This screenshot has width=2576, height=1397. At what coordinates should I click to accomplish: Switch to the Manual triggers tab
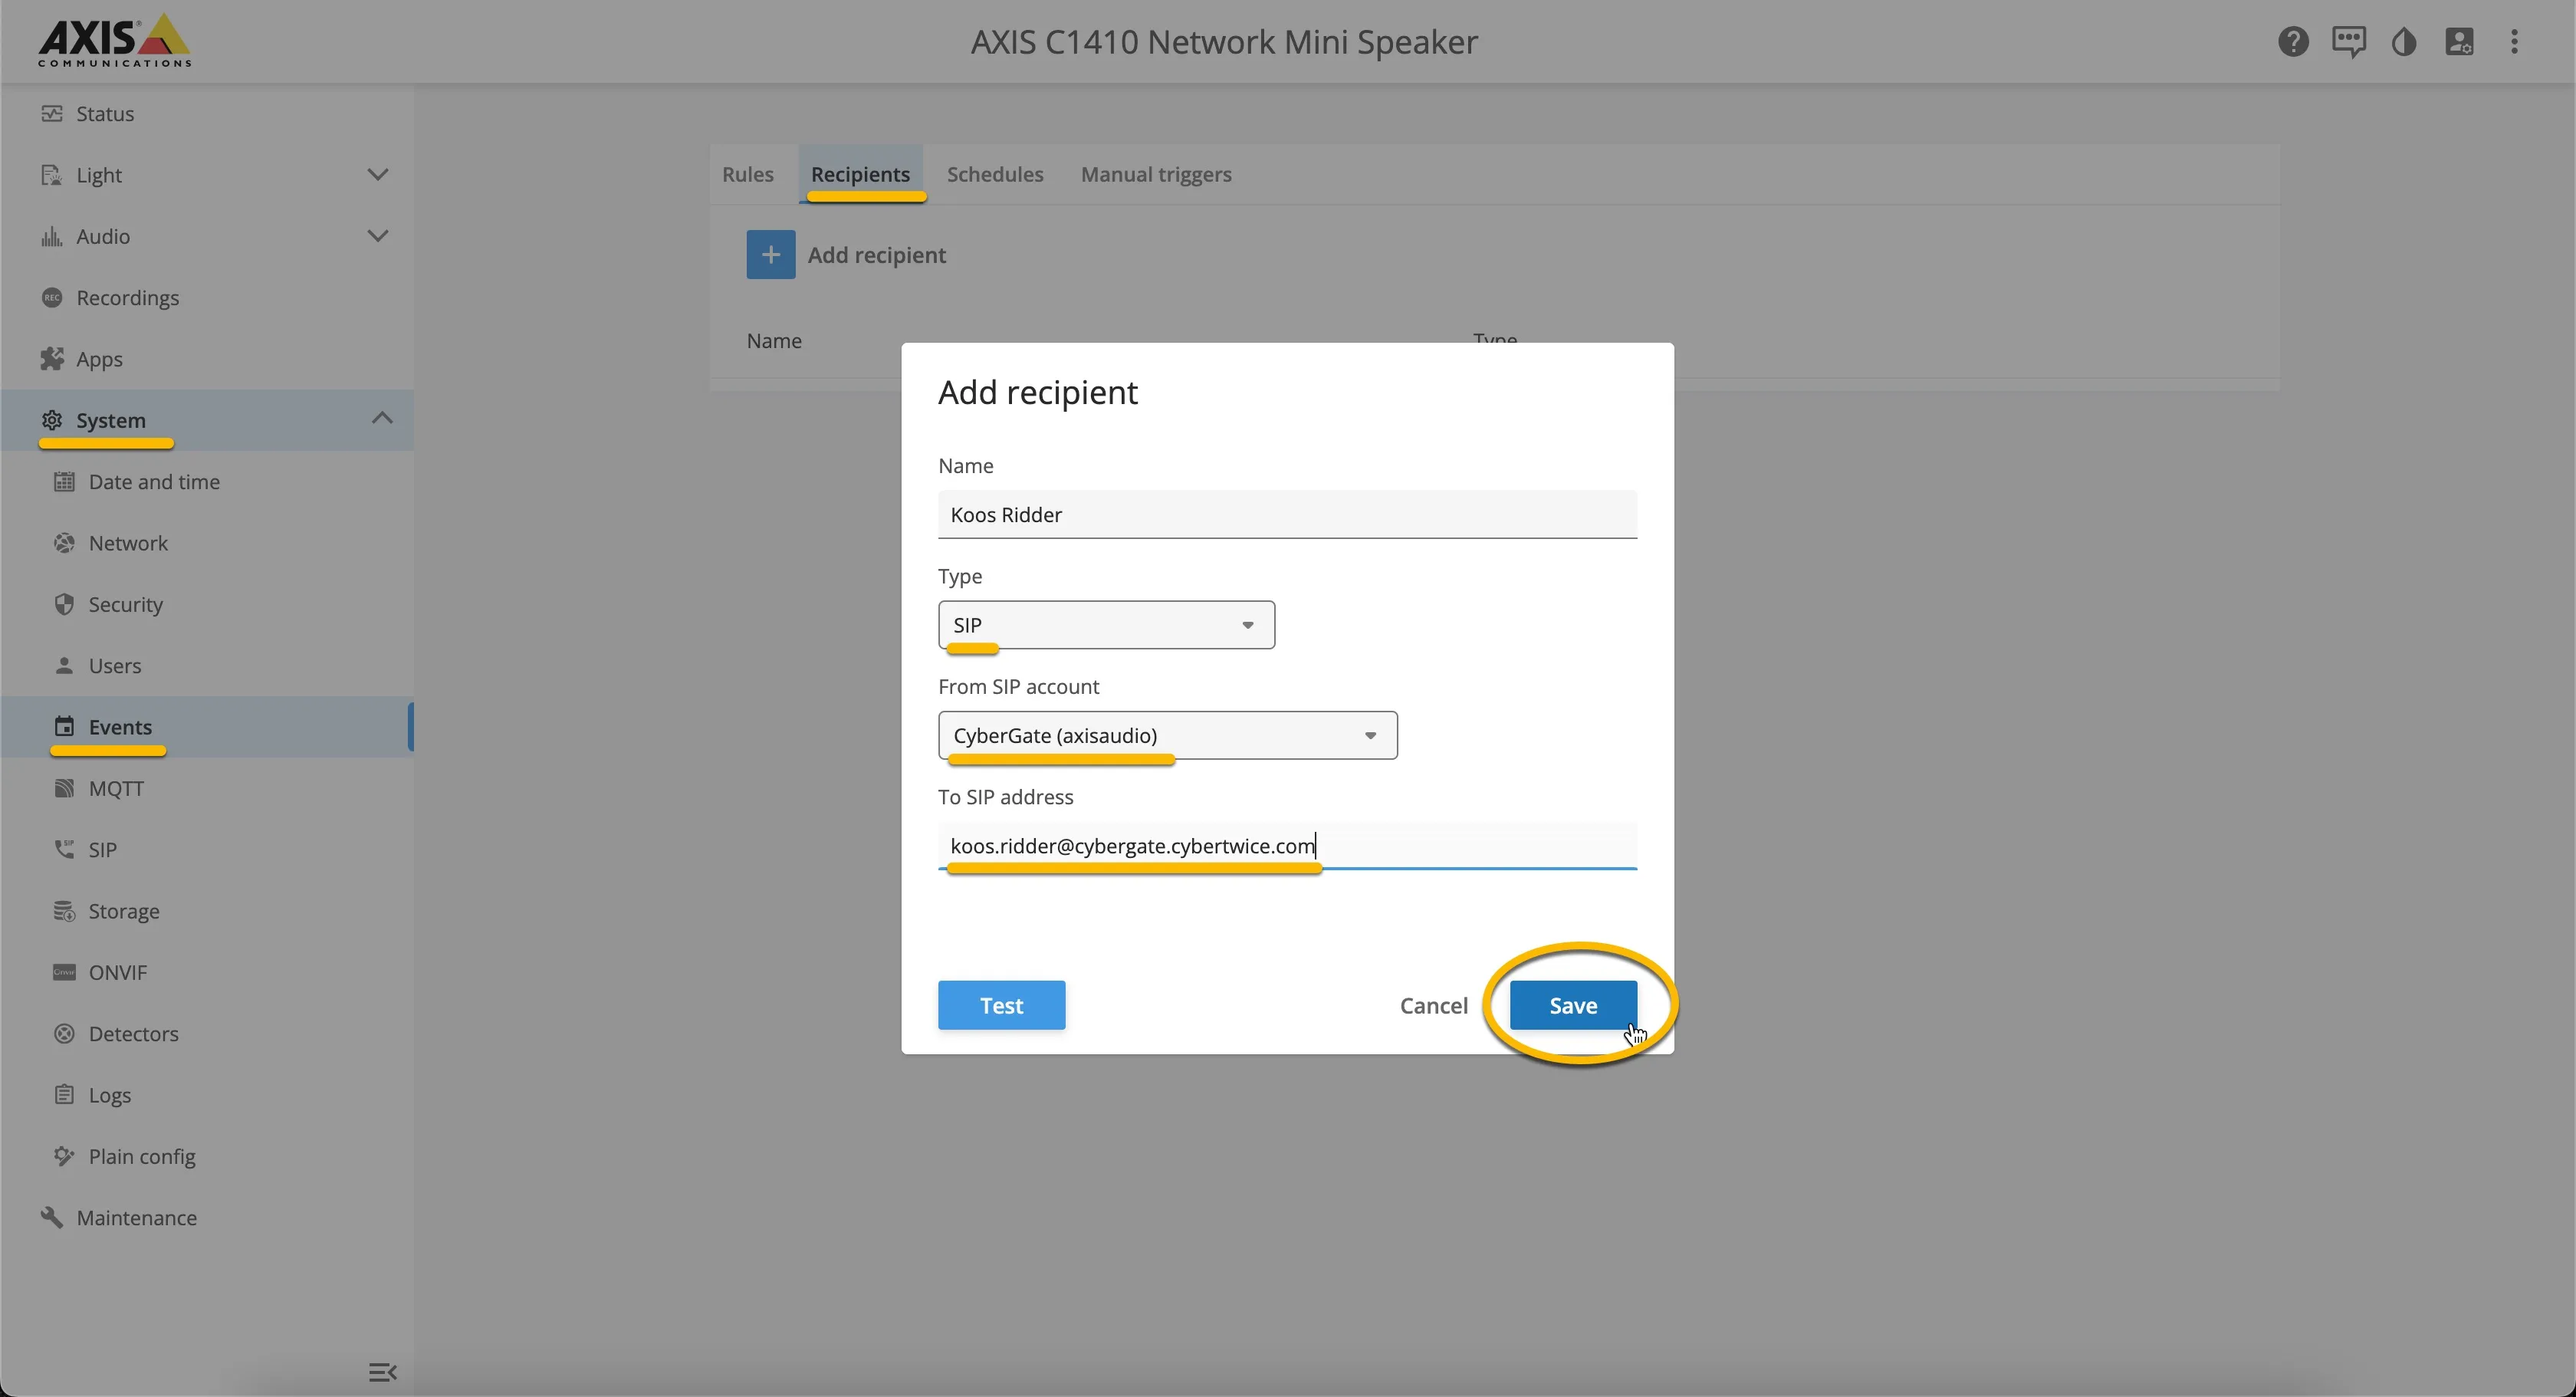[1156, 175]
